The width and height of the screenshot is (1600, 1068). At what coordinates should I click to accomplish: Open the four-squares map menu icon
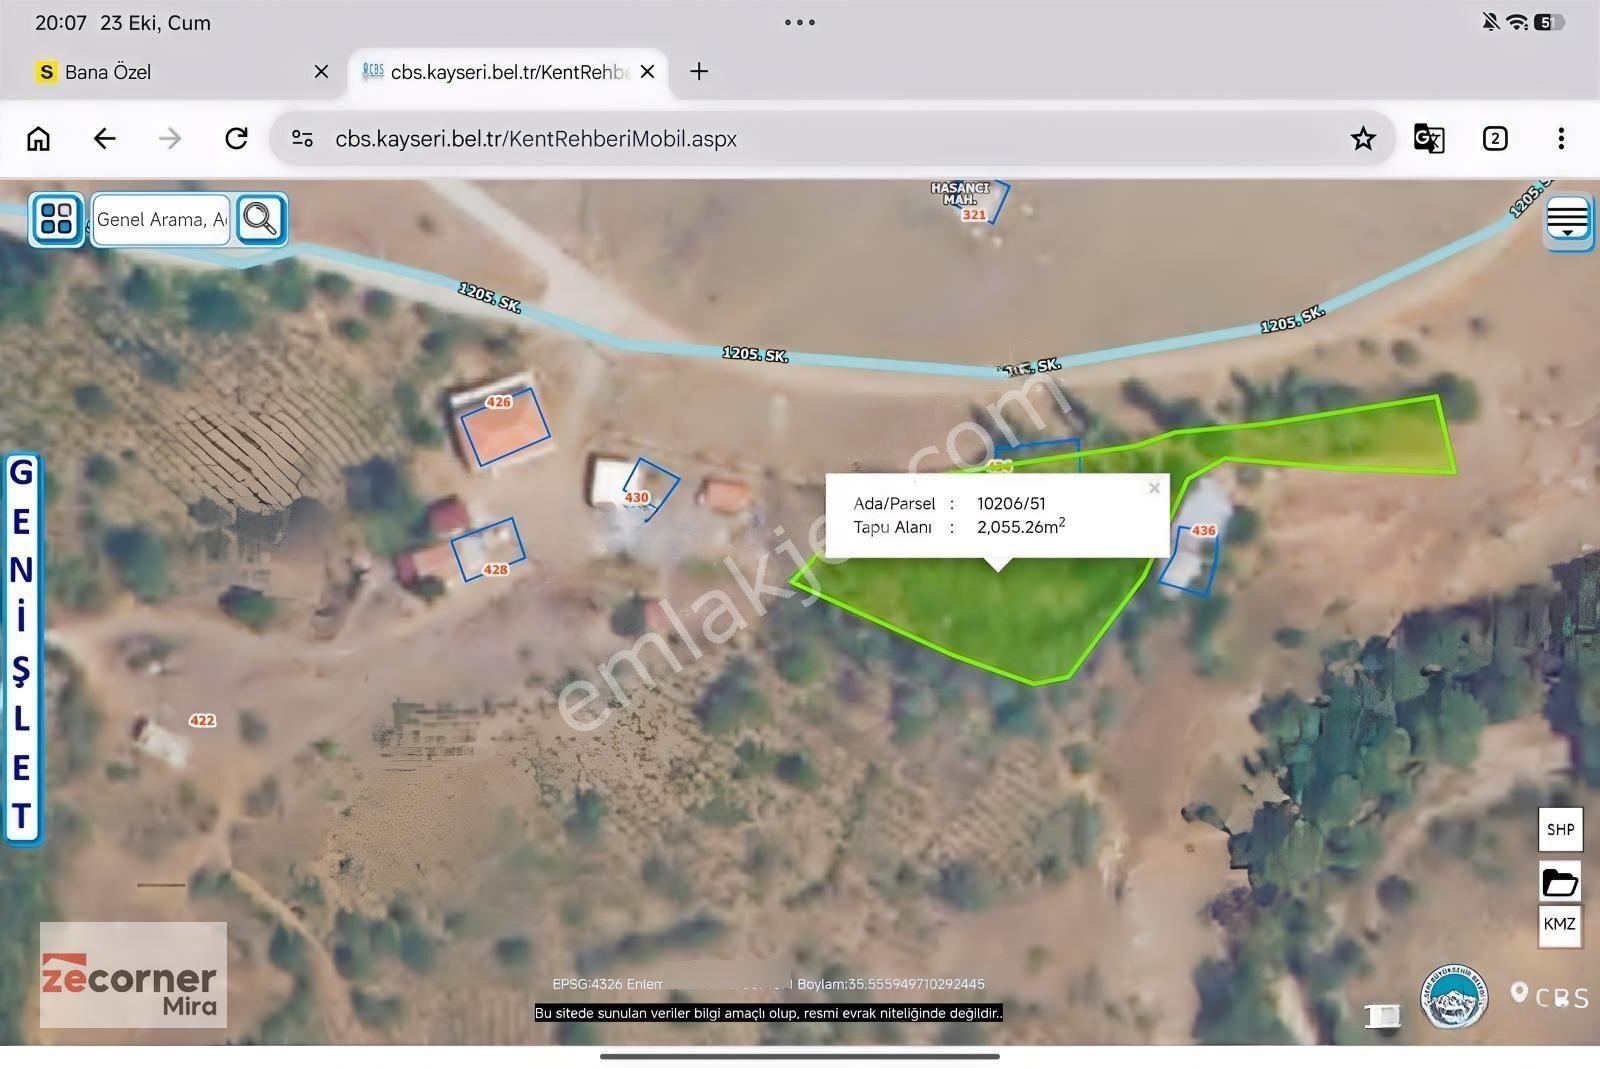57,218
